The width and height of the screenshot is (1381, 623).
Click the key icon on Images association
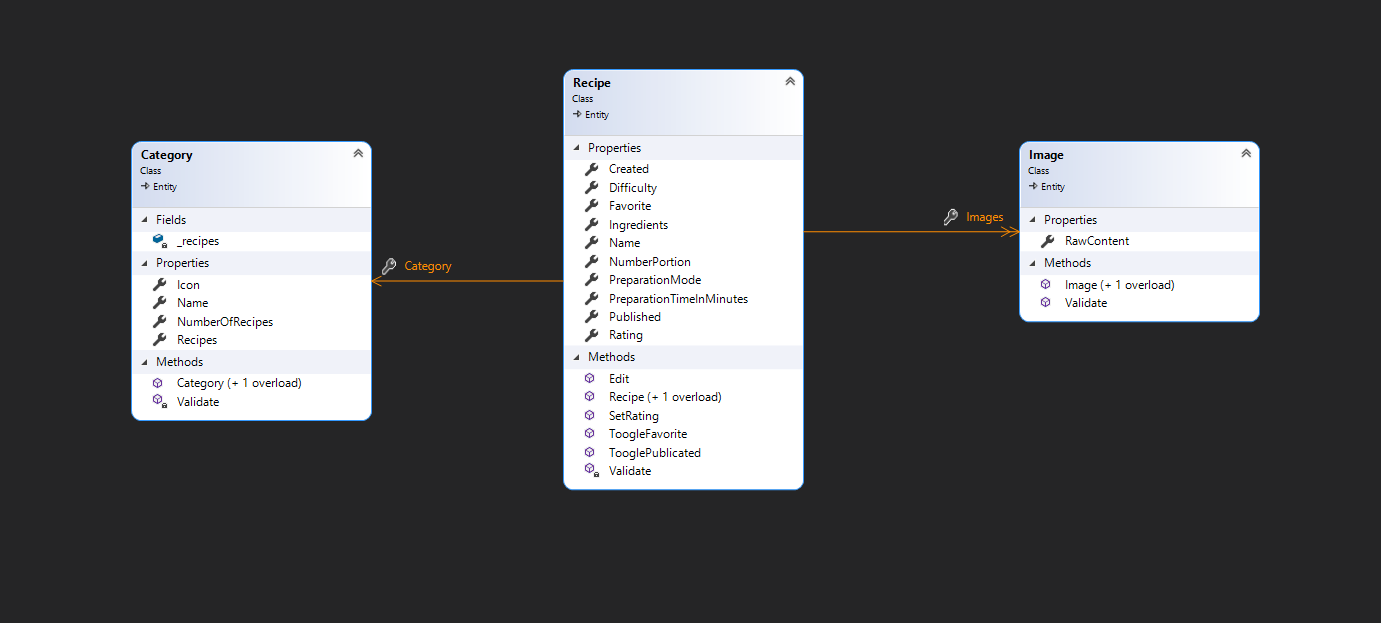click(951, 217)
